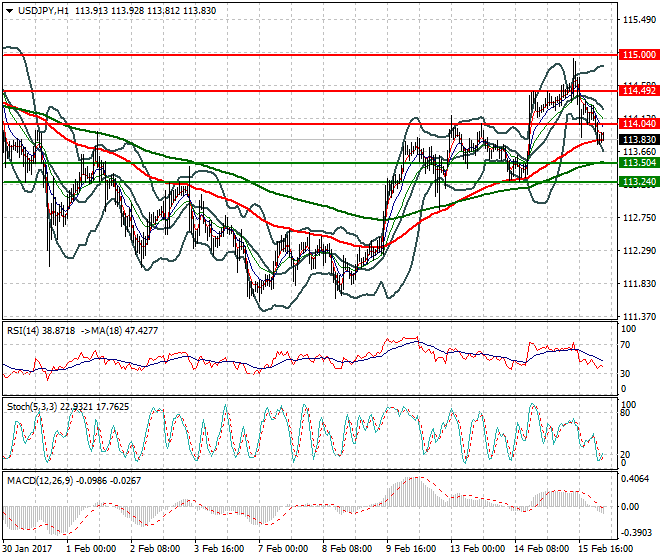
Task: Click the -0.3903 MACD scale value
Action: [x=636, y=533]
